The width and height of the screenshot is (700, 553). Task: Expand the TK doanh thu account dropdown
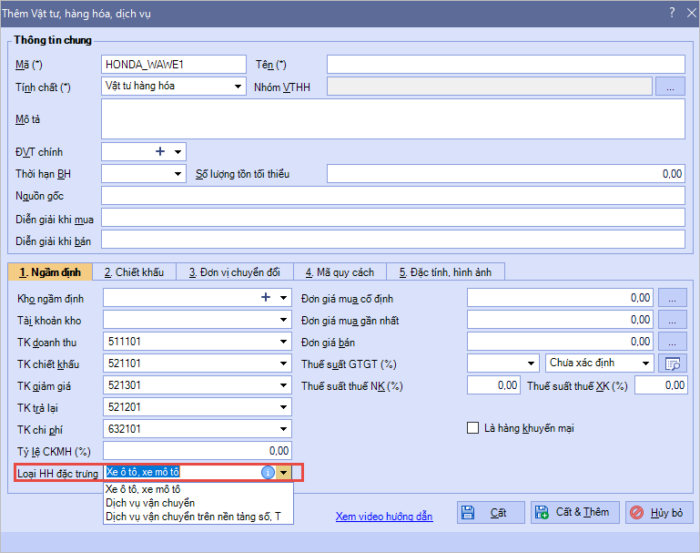point(284,342)
